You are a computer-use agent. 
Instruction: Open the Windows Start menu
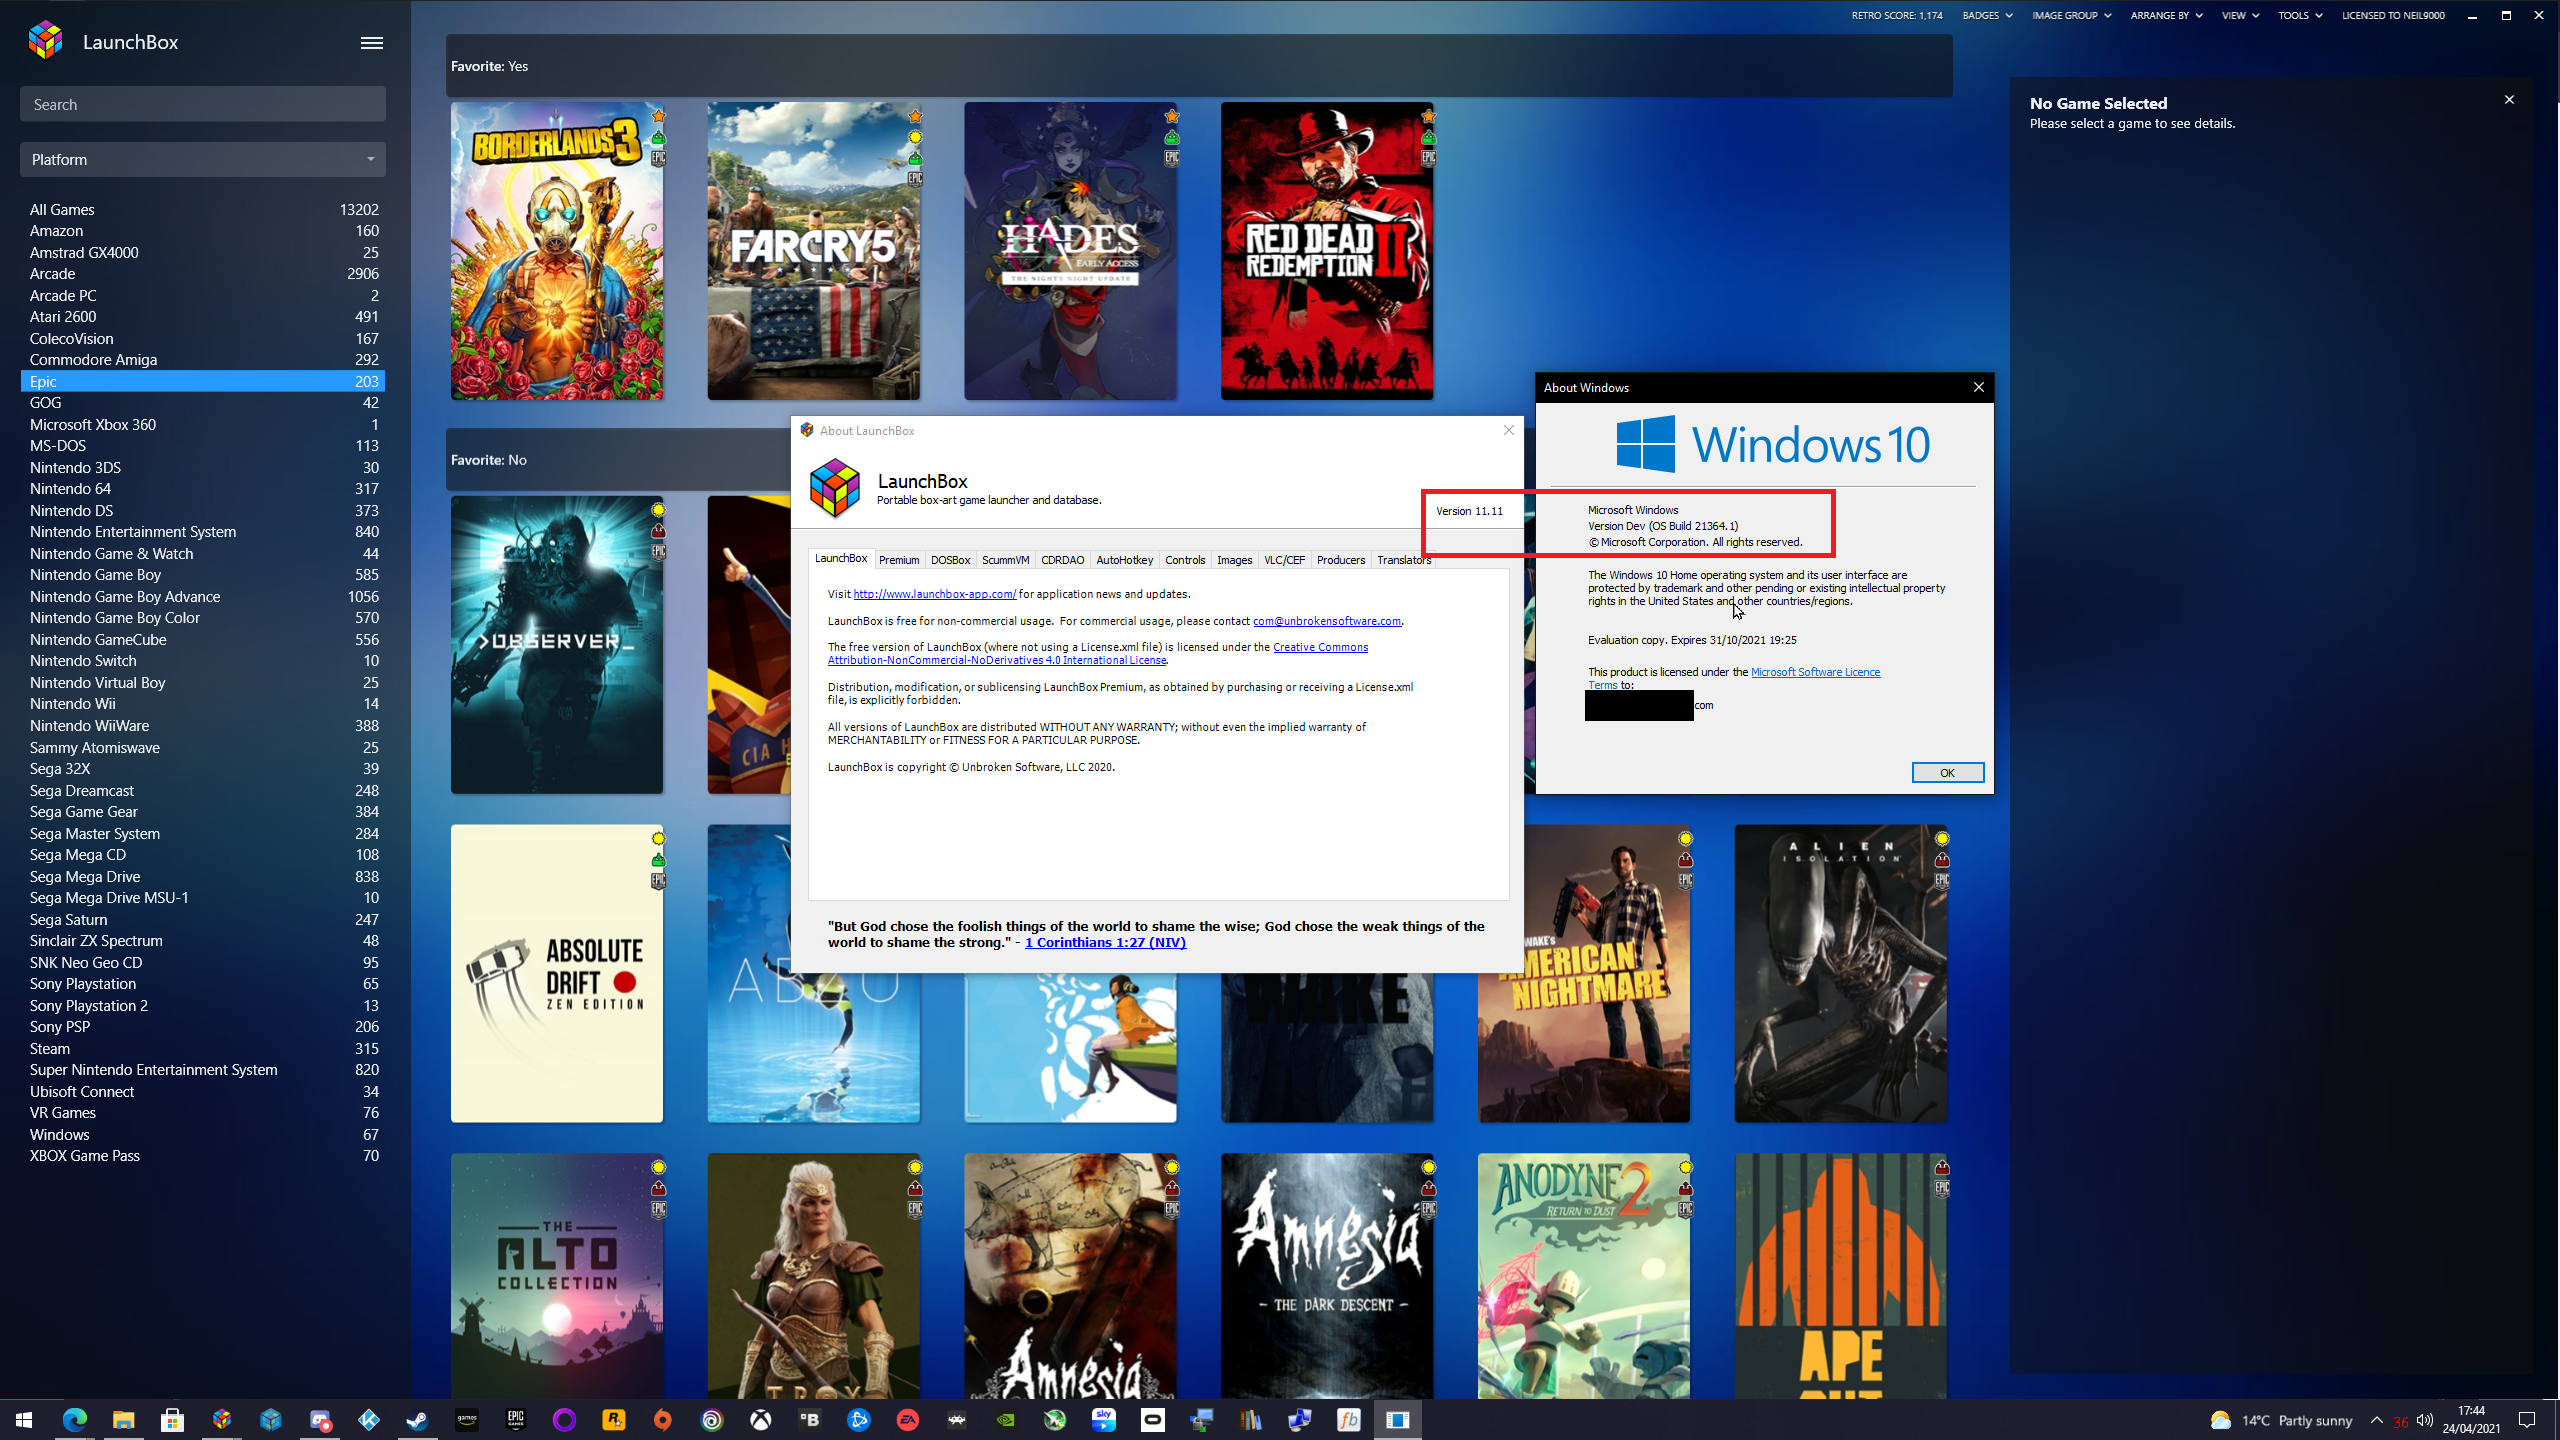(x=24, y=1420)
